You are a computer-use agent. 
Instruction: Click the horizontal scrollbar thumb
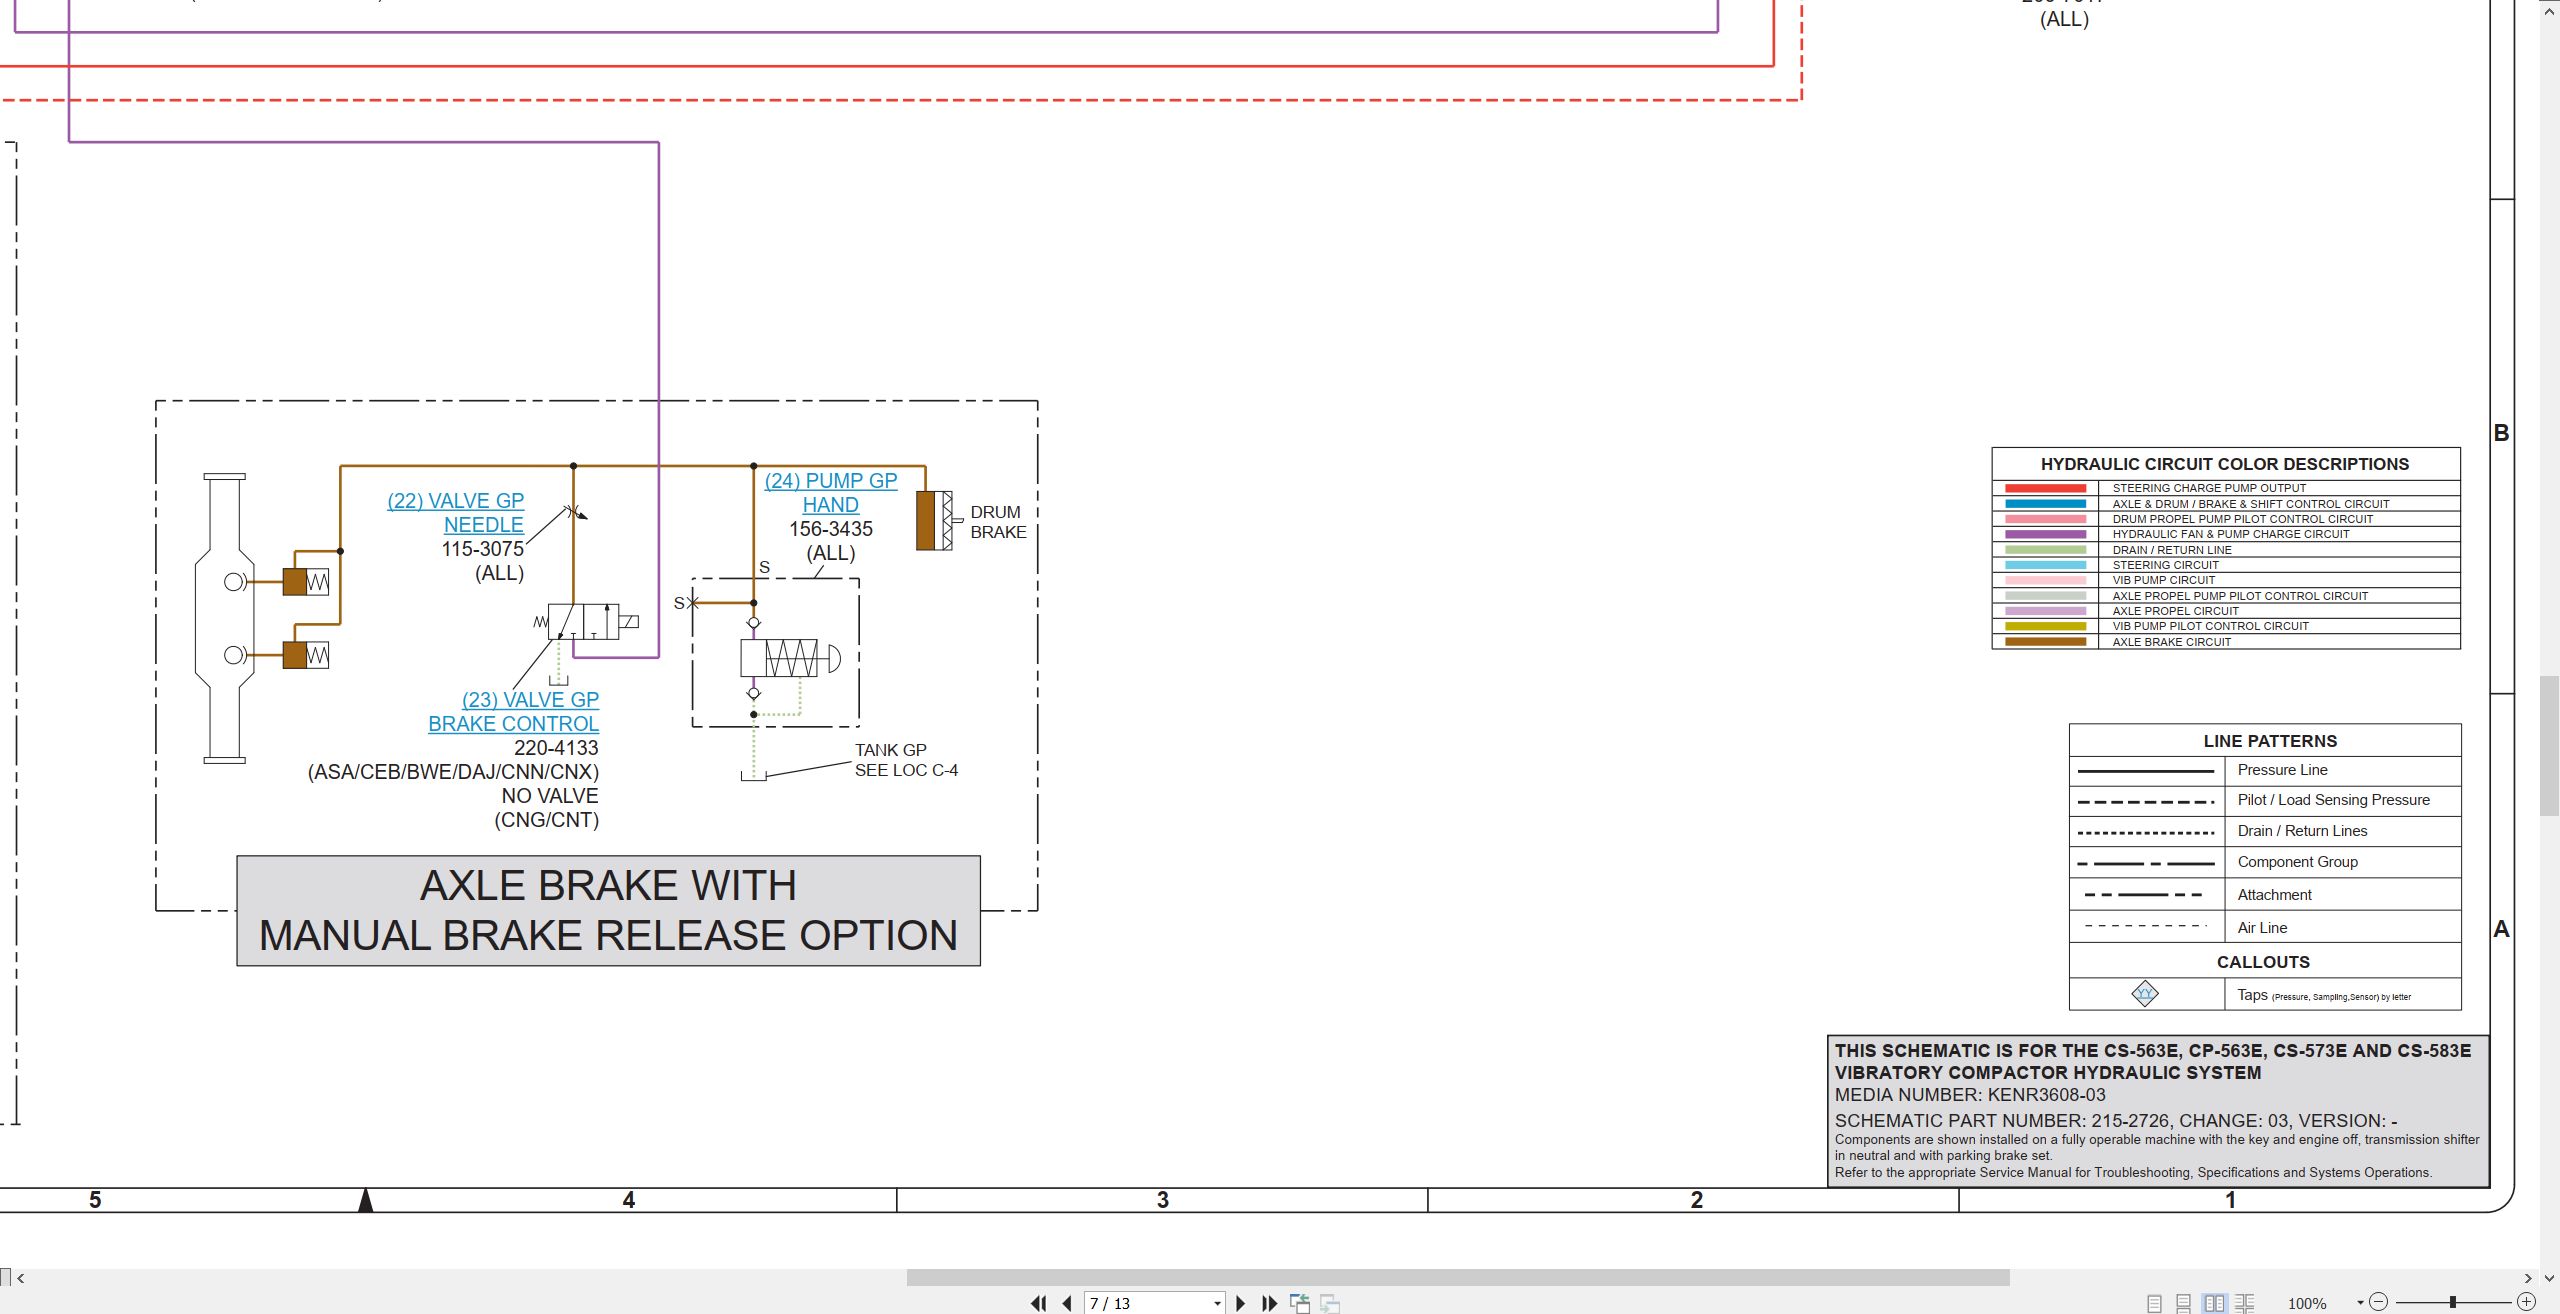[x=1458, y=1278]
